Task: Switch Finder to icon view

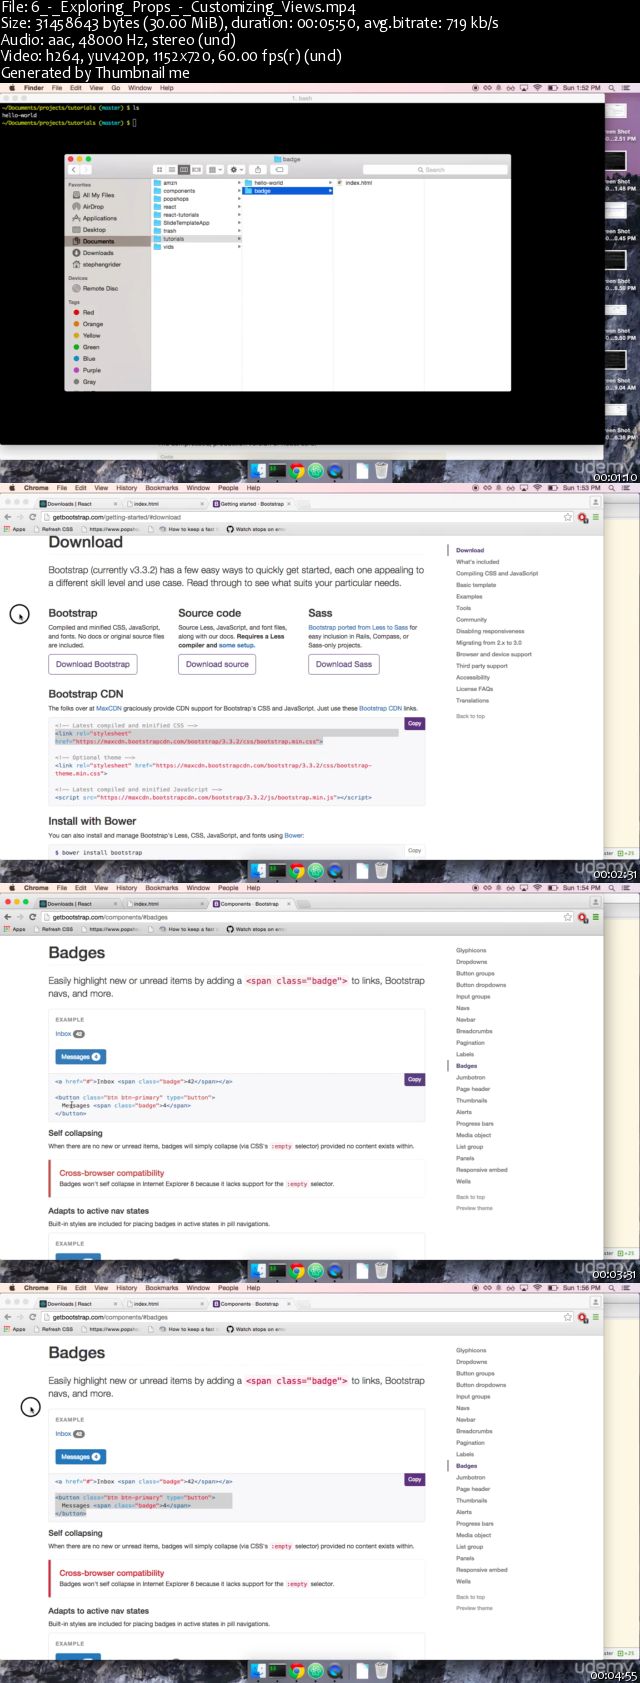Action: click(x=158, y=169)
